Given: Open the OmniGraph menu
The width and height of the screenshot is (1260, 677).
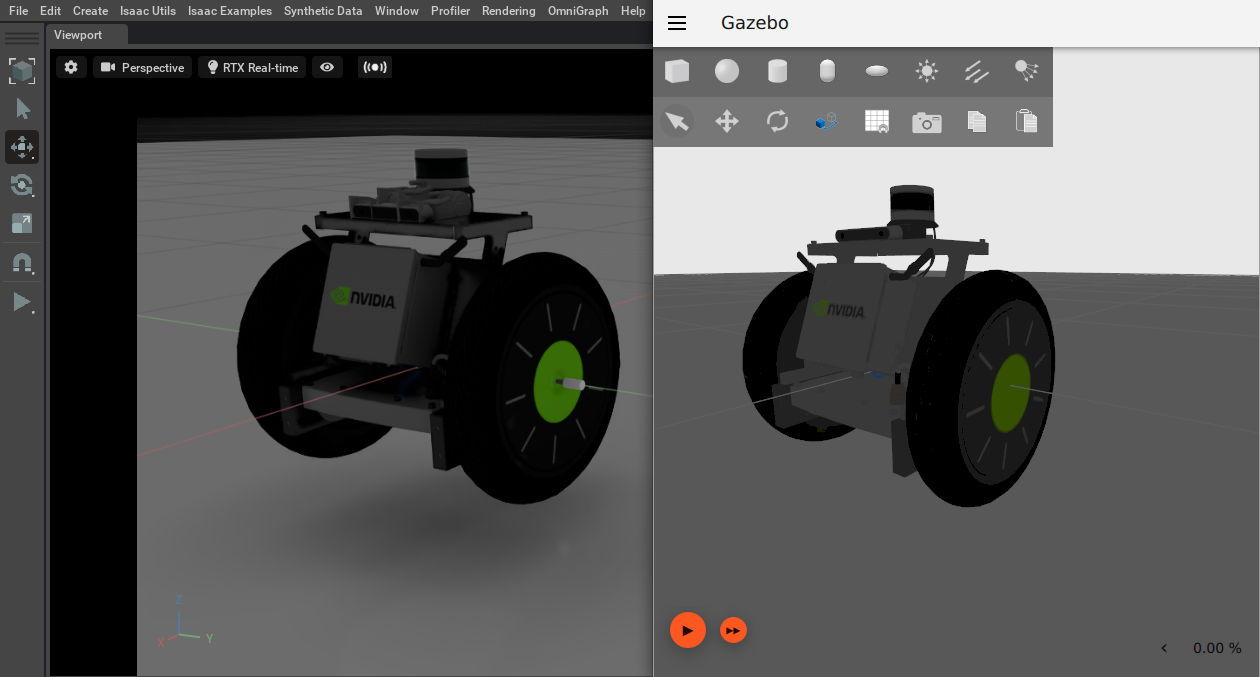Looking at the screenshot, I should click(x=579, y=11).
